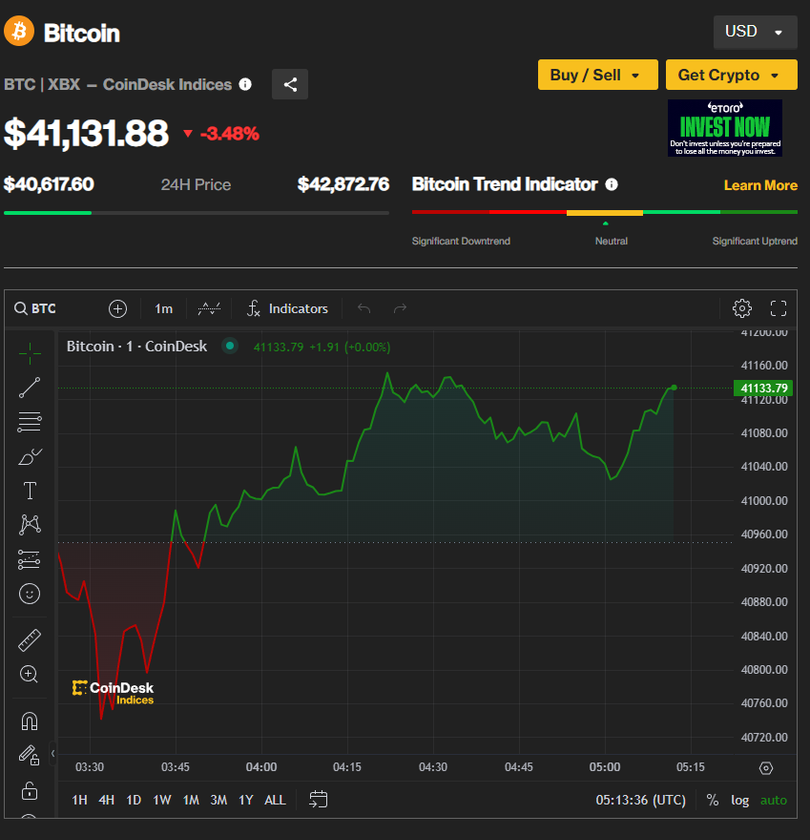Toggle percent scale on chart
Image resolution: width=810 pixels, height=840 pixels.
pyautogui.click(x=712, y=800)
